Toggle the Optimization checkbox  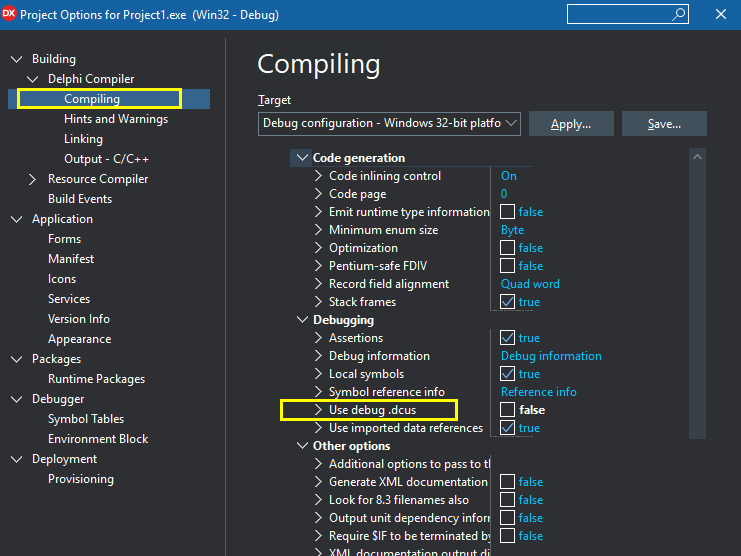(508, 248)
